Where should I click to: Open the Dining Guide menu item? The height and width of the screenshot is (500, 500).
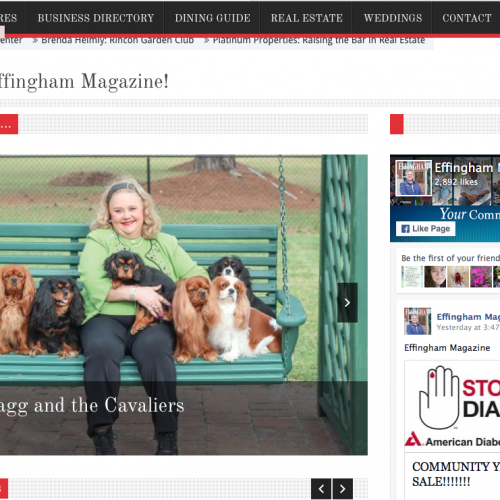point(212,18)
